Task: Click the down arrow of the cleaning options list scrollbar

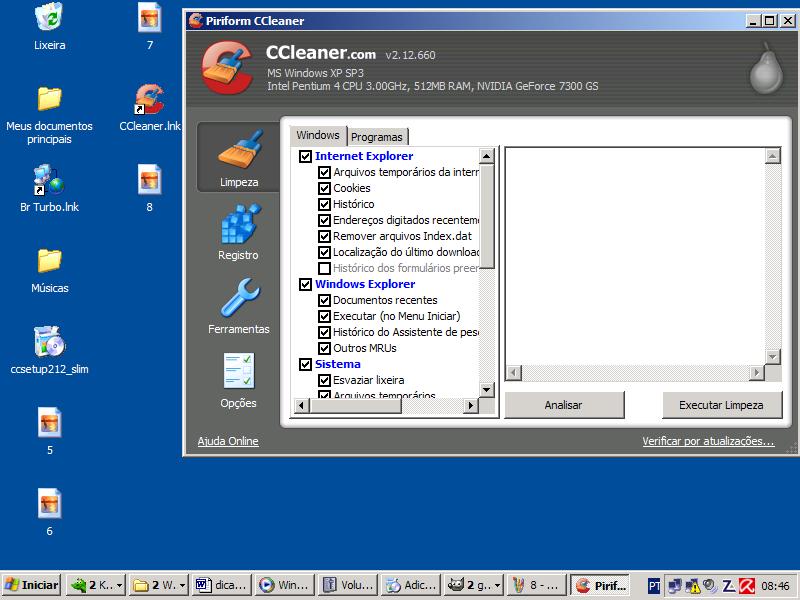Action: [487, 390]
